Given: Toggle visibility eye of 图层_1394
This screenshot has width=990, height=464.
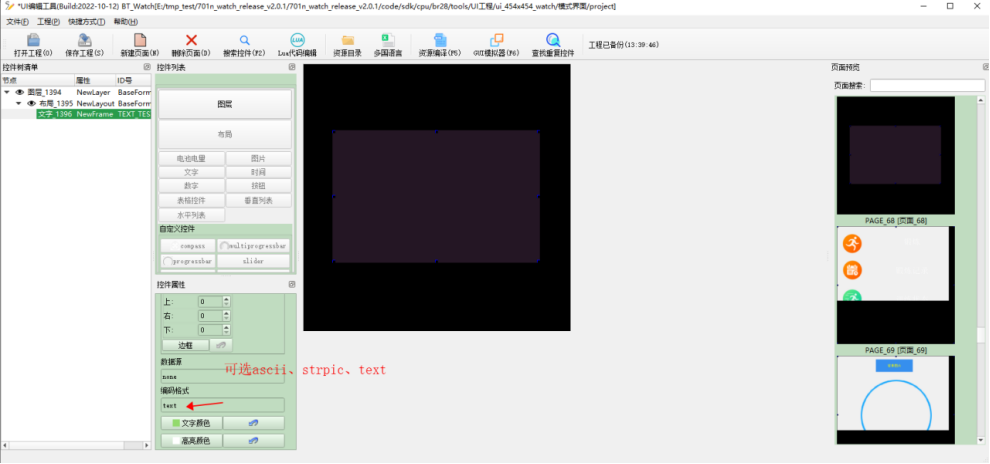Looking at the screenshot, I should click(x=20, y=92).
